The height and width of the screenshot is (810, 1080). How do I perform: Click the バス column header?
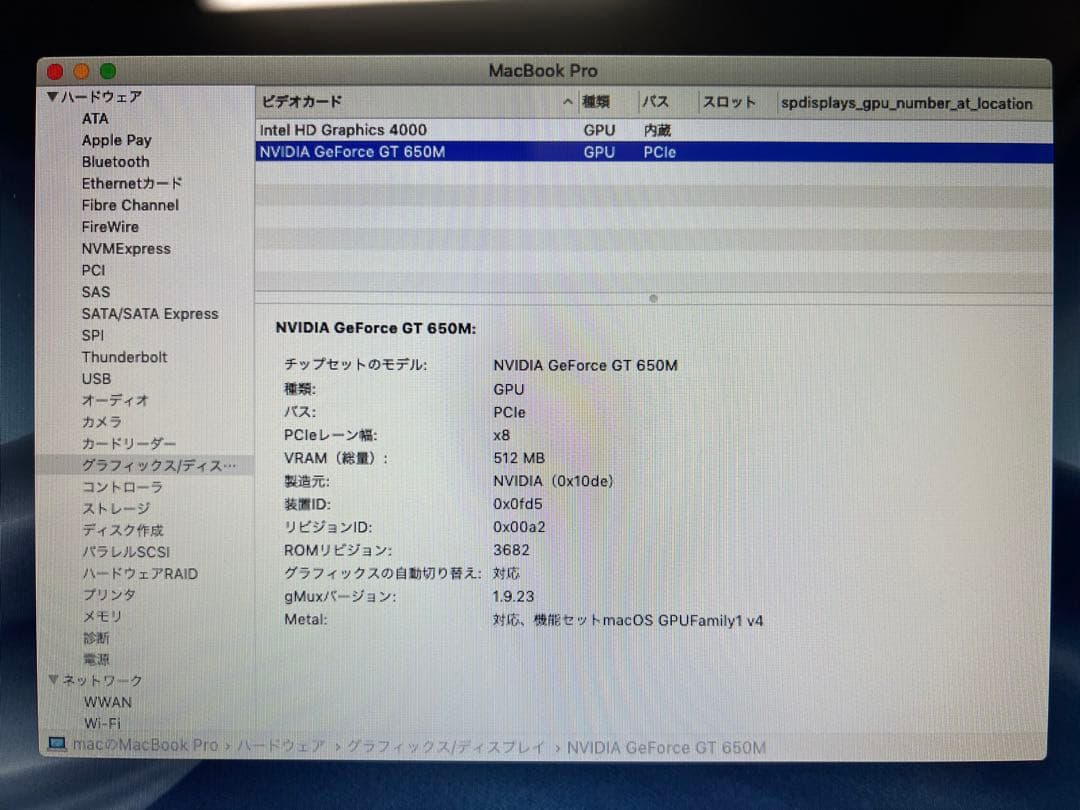point(653,102)
